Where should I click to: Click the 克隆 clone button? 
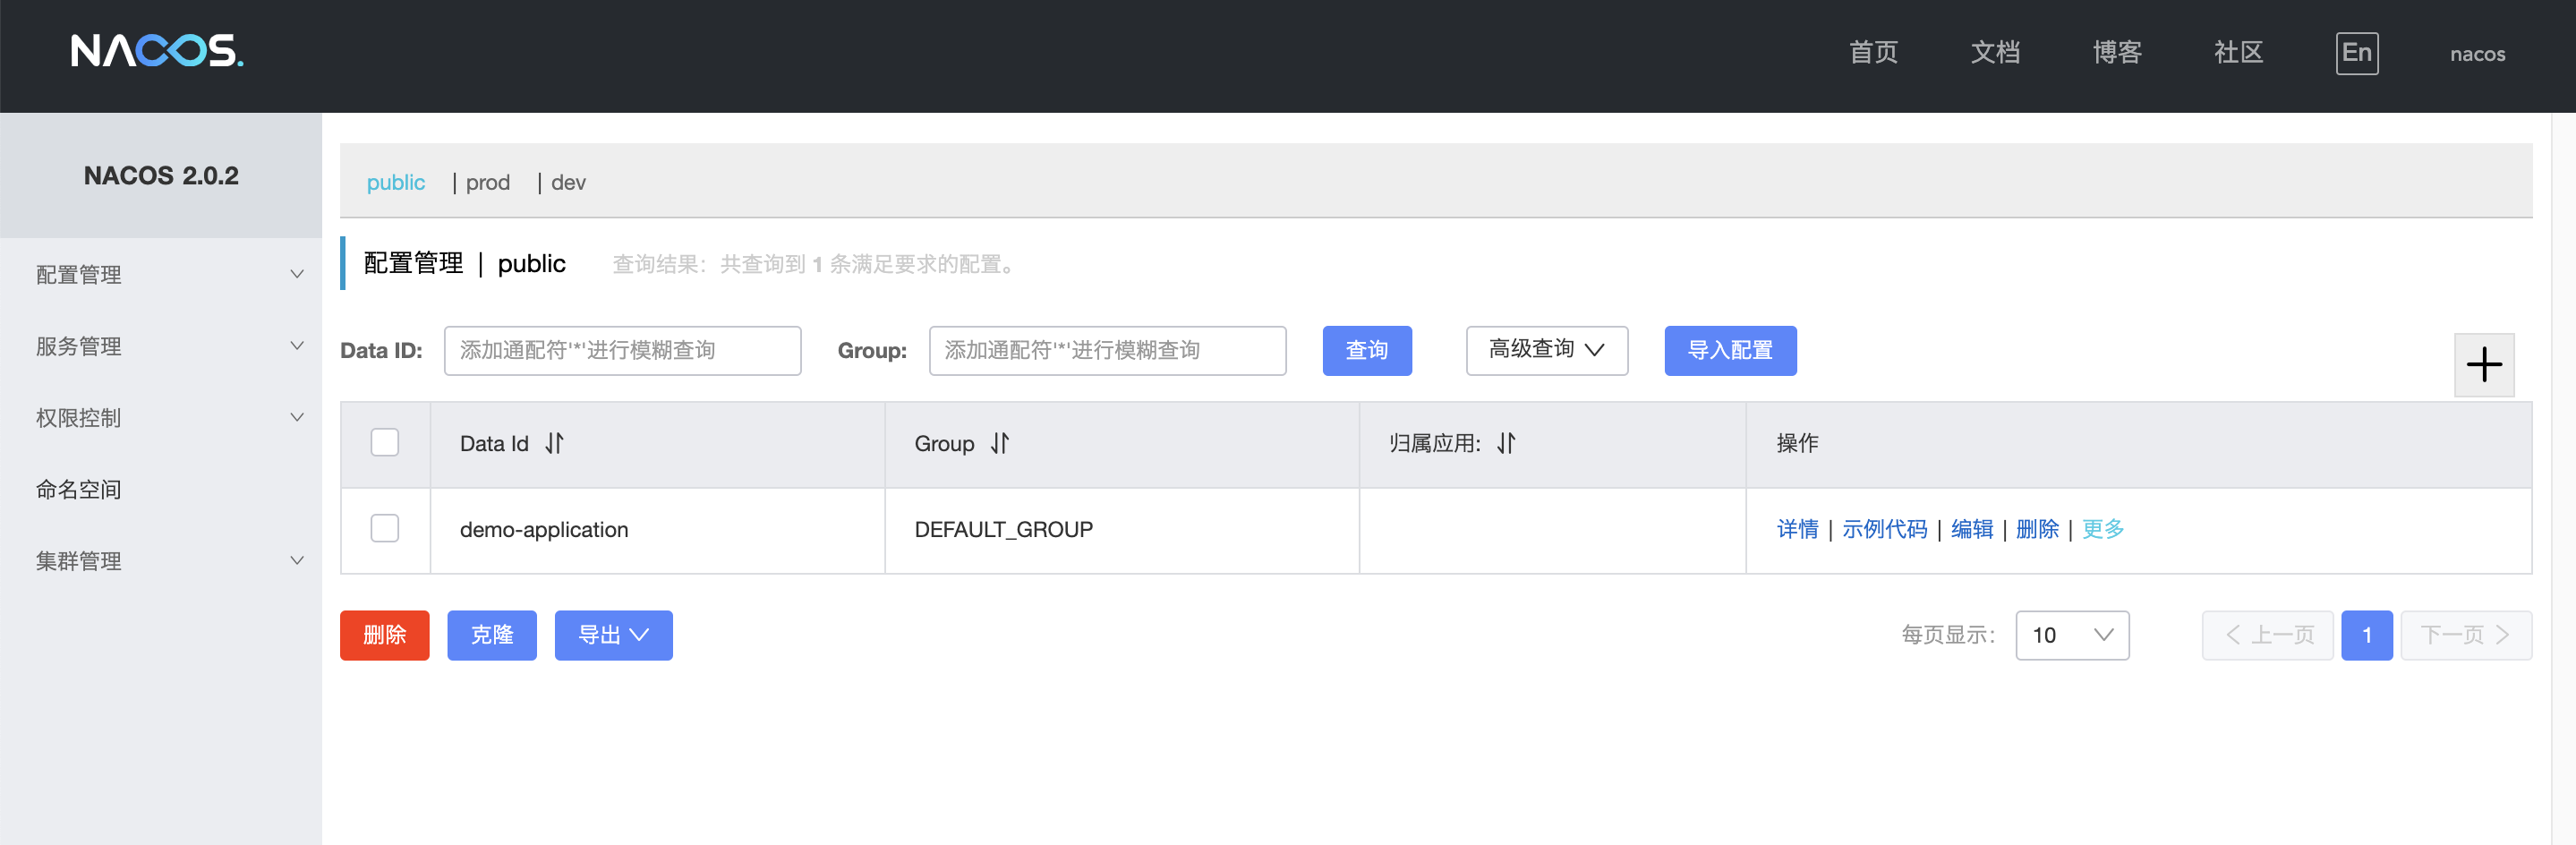pos(492,635)
